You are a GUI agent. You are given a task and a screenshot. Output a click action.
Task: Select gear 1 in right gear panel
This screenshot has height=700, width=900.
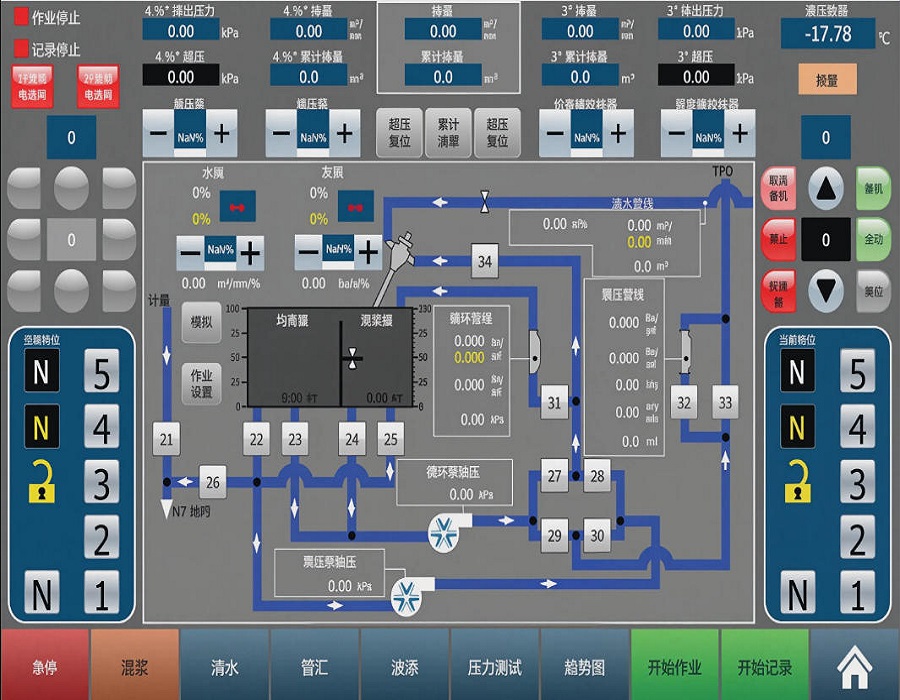(858, 593)
